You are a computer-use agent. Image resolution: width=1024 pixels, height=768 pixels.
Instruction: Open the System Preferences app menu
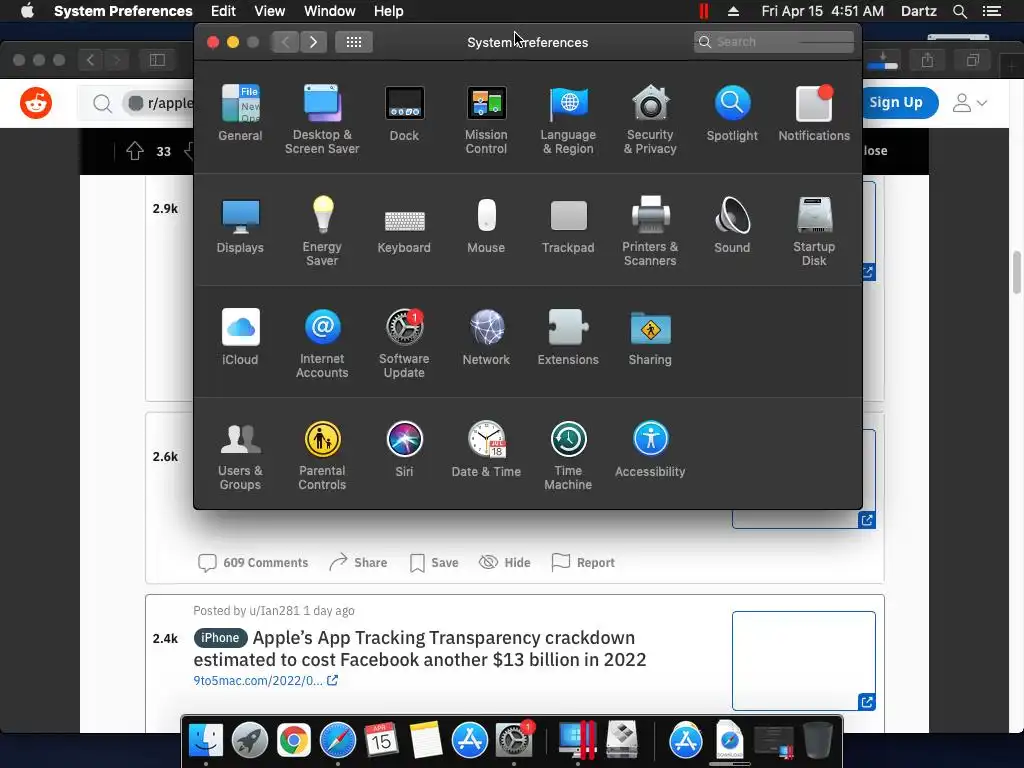(123, 11)
